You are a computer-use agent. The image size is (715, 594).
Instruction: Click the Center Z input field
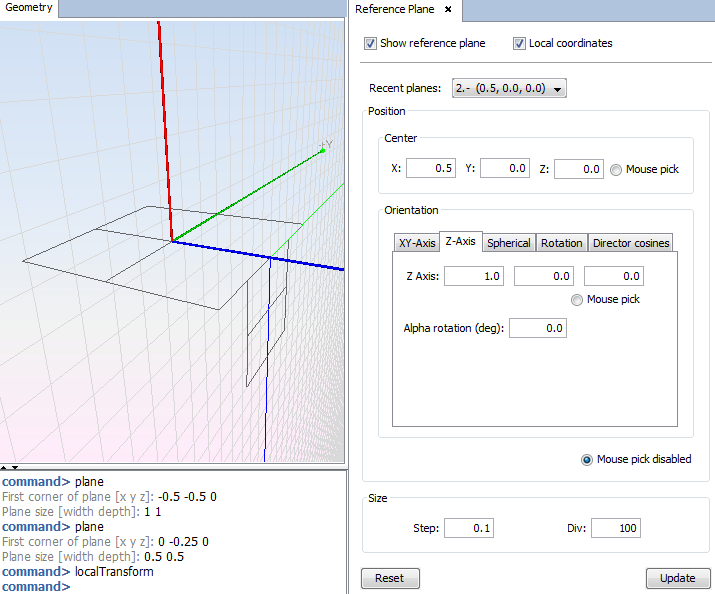coord(579,169)
